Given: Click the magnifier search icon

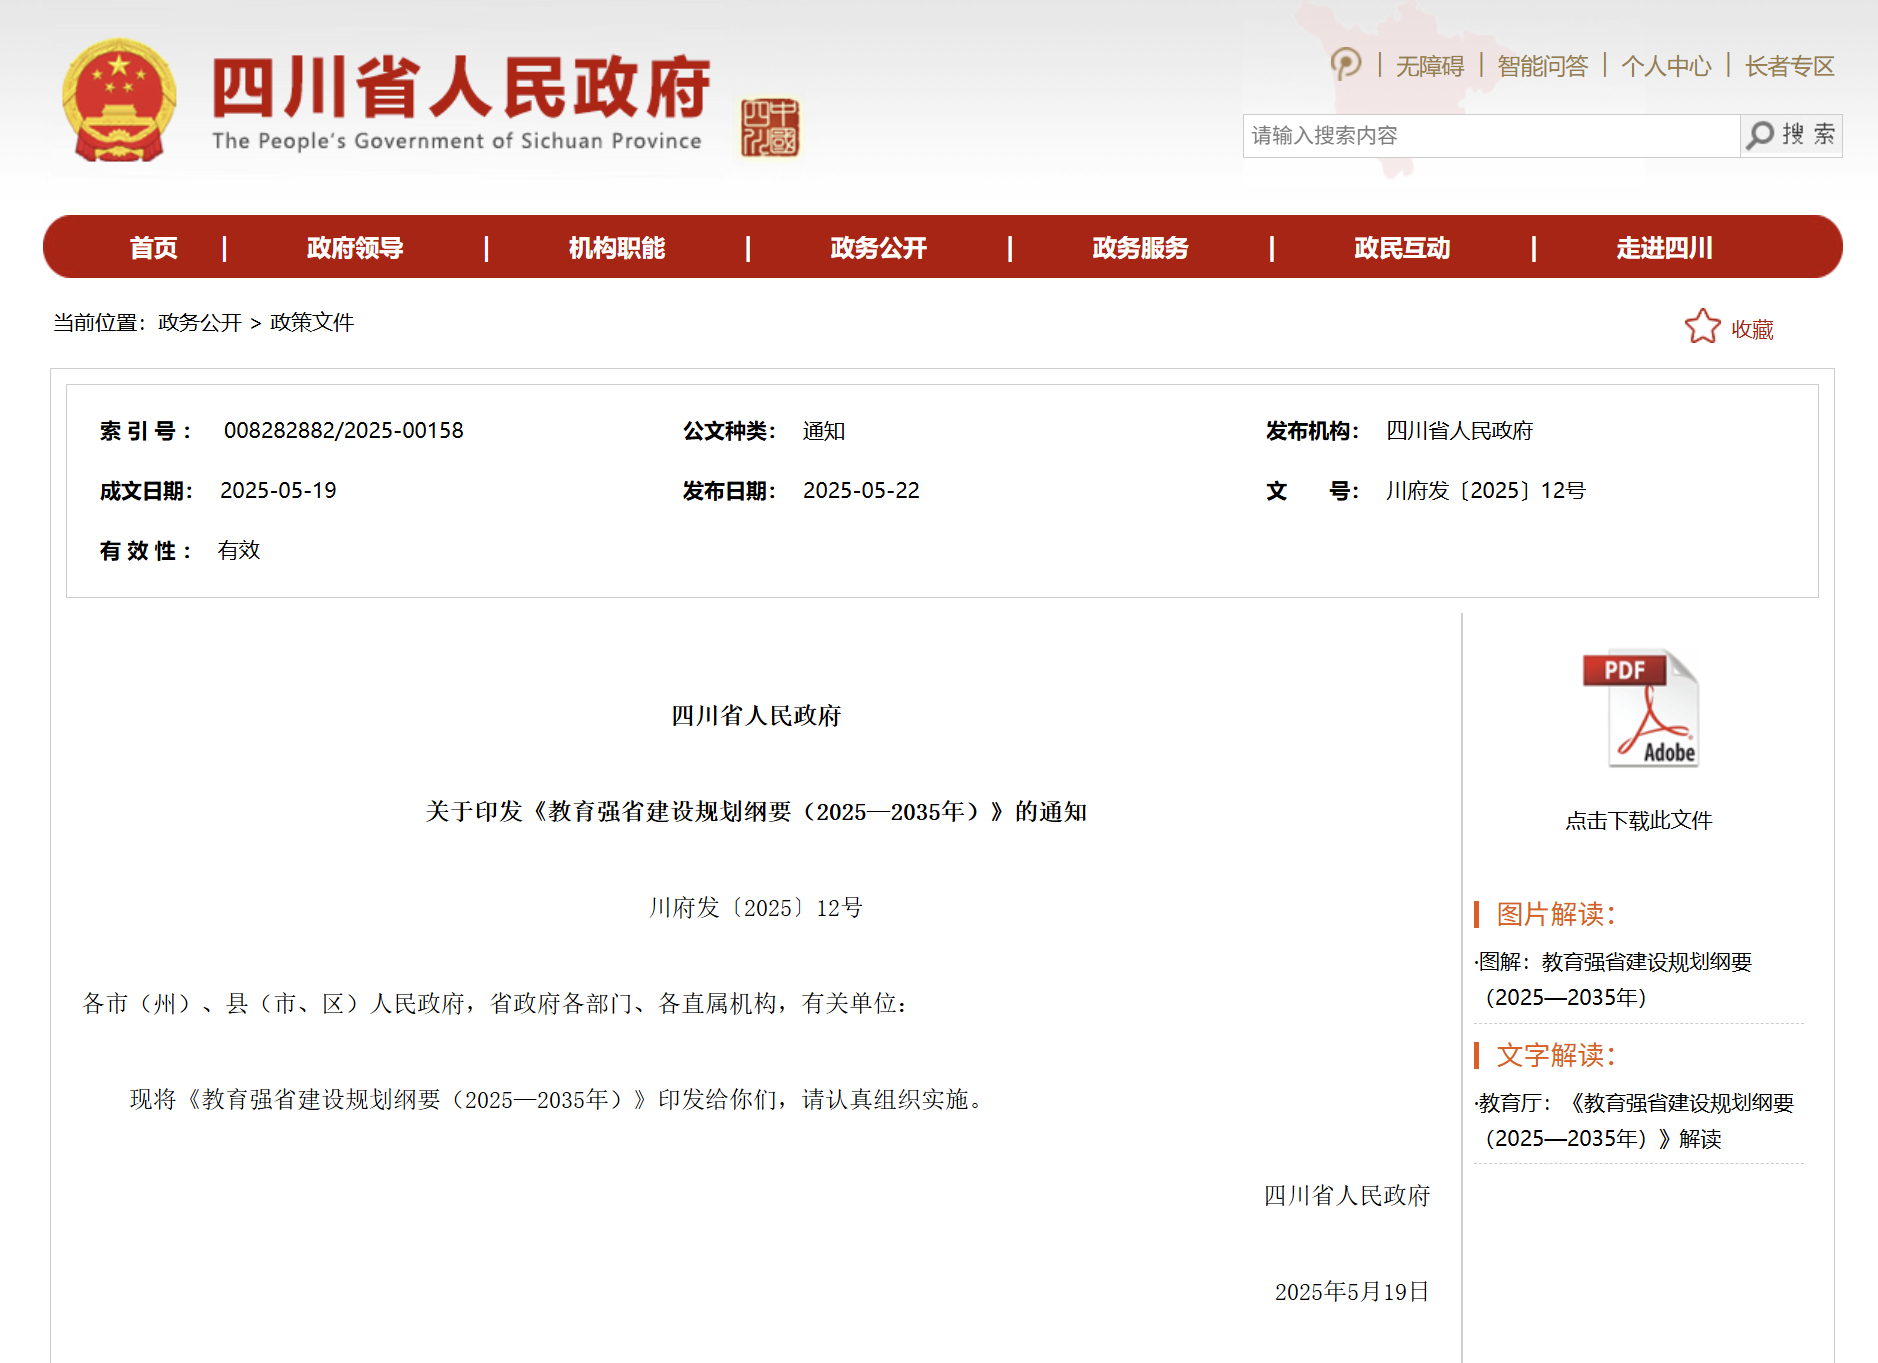Looking at the screenshot, I should click(1760, 135).
